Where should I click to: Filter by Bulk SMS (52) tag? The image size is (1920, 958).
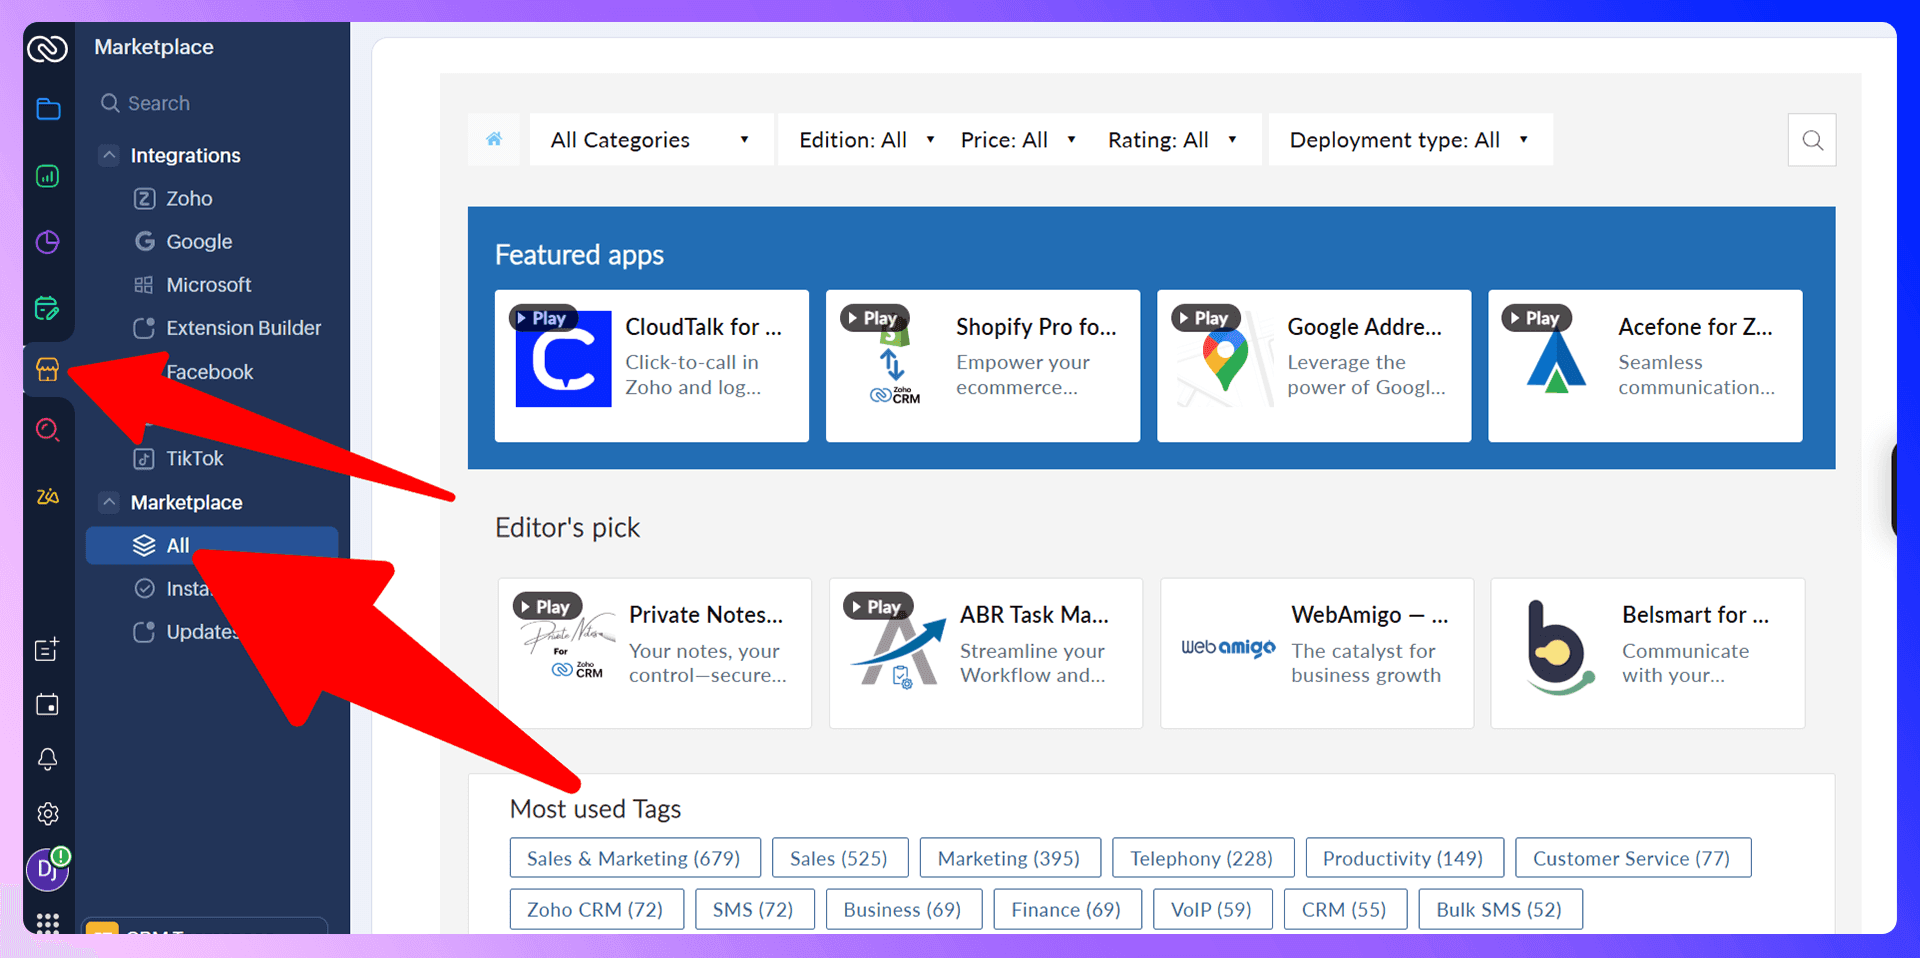pyautogui.click(x=1500, y=909)
